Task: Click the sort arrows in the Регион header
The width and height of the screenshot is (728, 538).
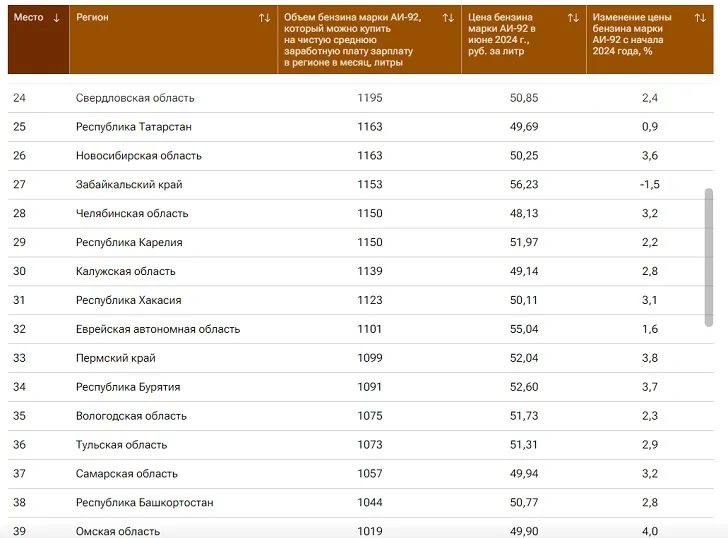Action: (264, 18)
